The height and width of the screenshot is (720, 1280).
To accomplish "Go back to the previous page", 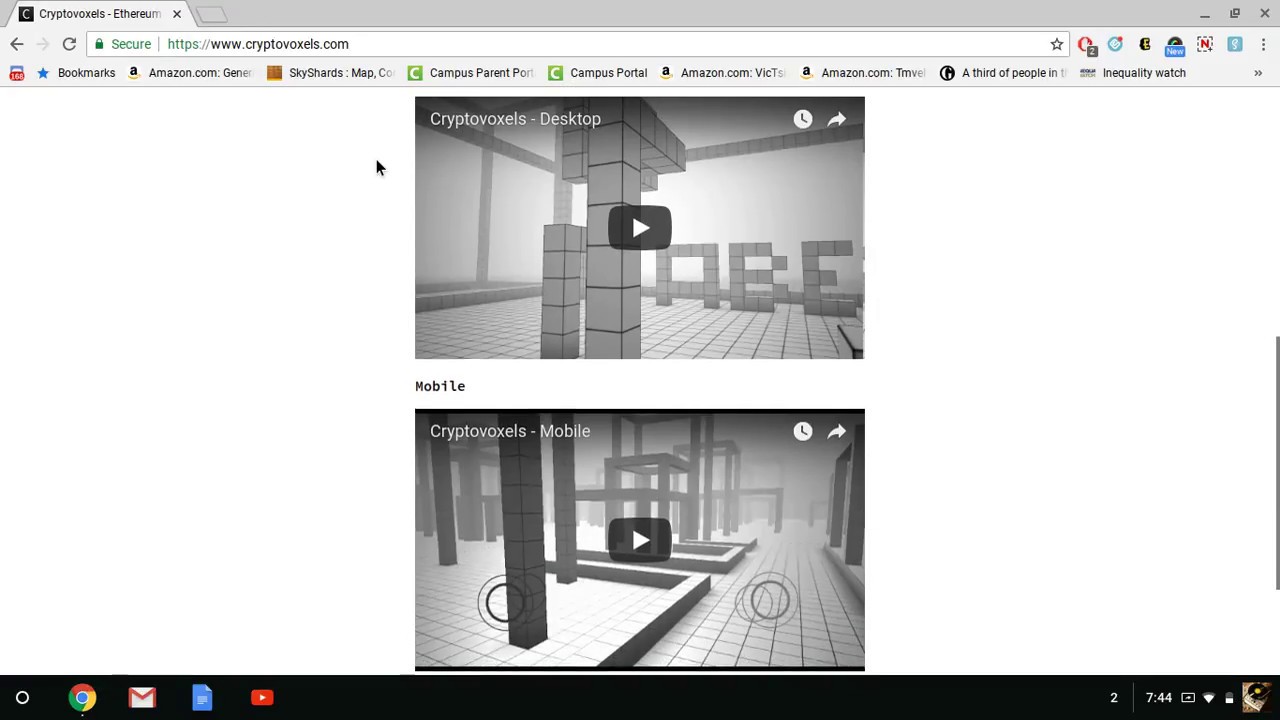I will click(x=17, y=44).
